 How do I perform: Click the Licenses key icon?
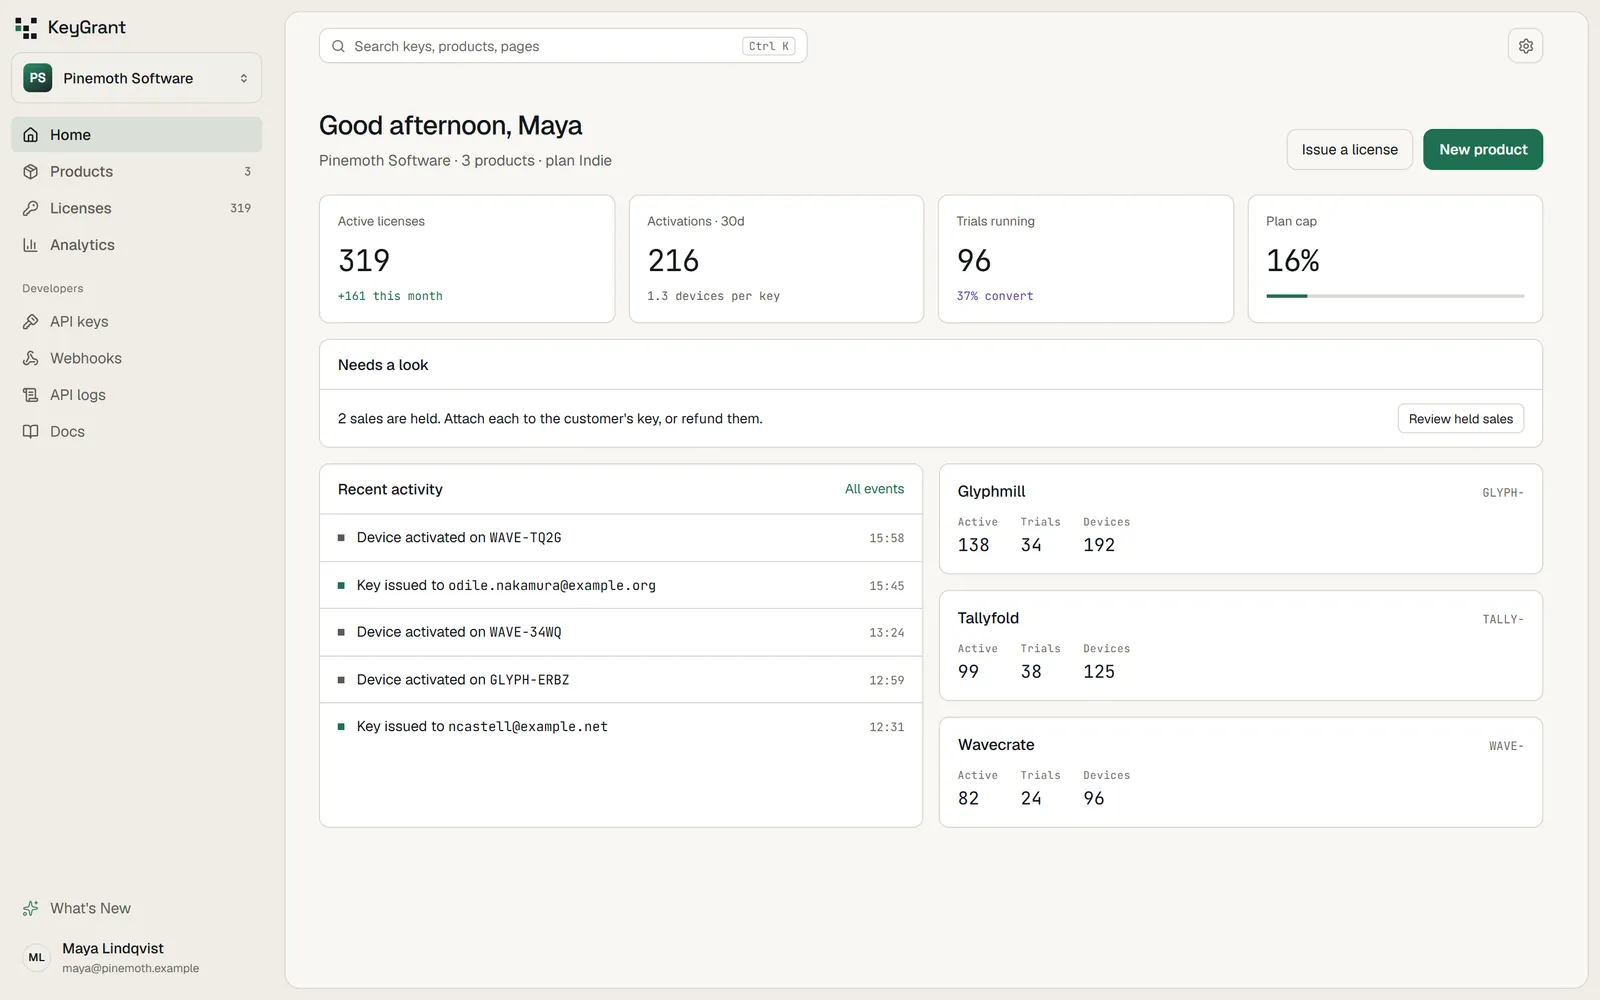click(31, 208)
